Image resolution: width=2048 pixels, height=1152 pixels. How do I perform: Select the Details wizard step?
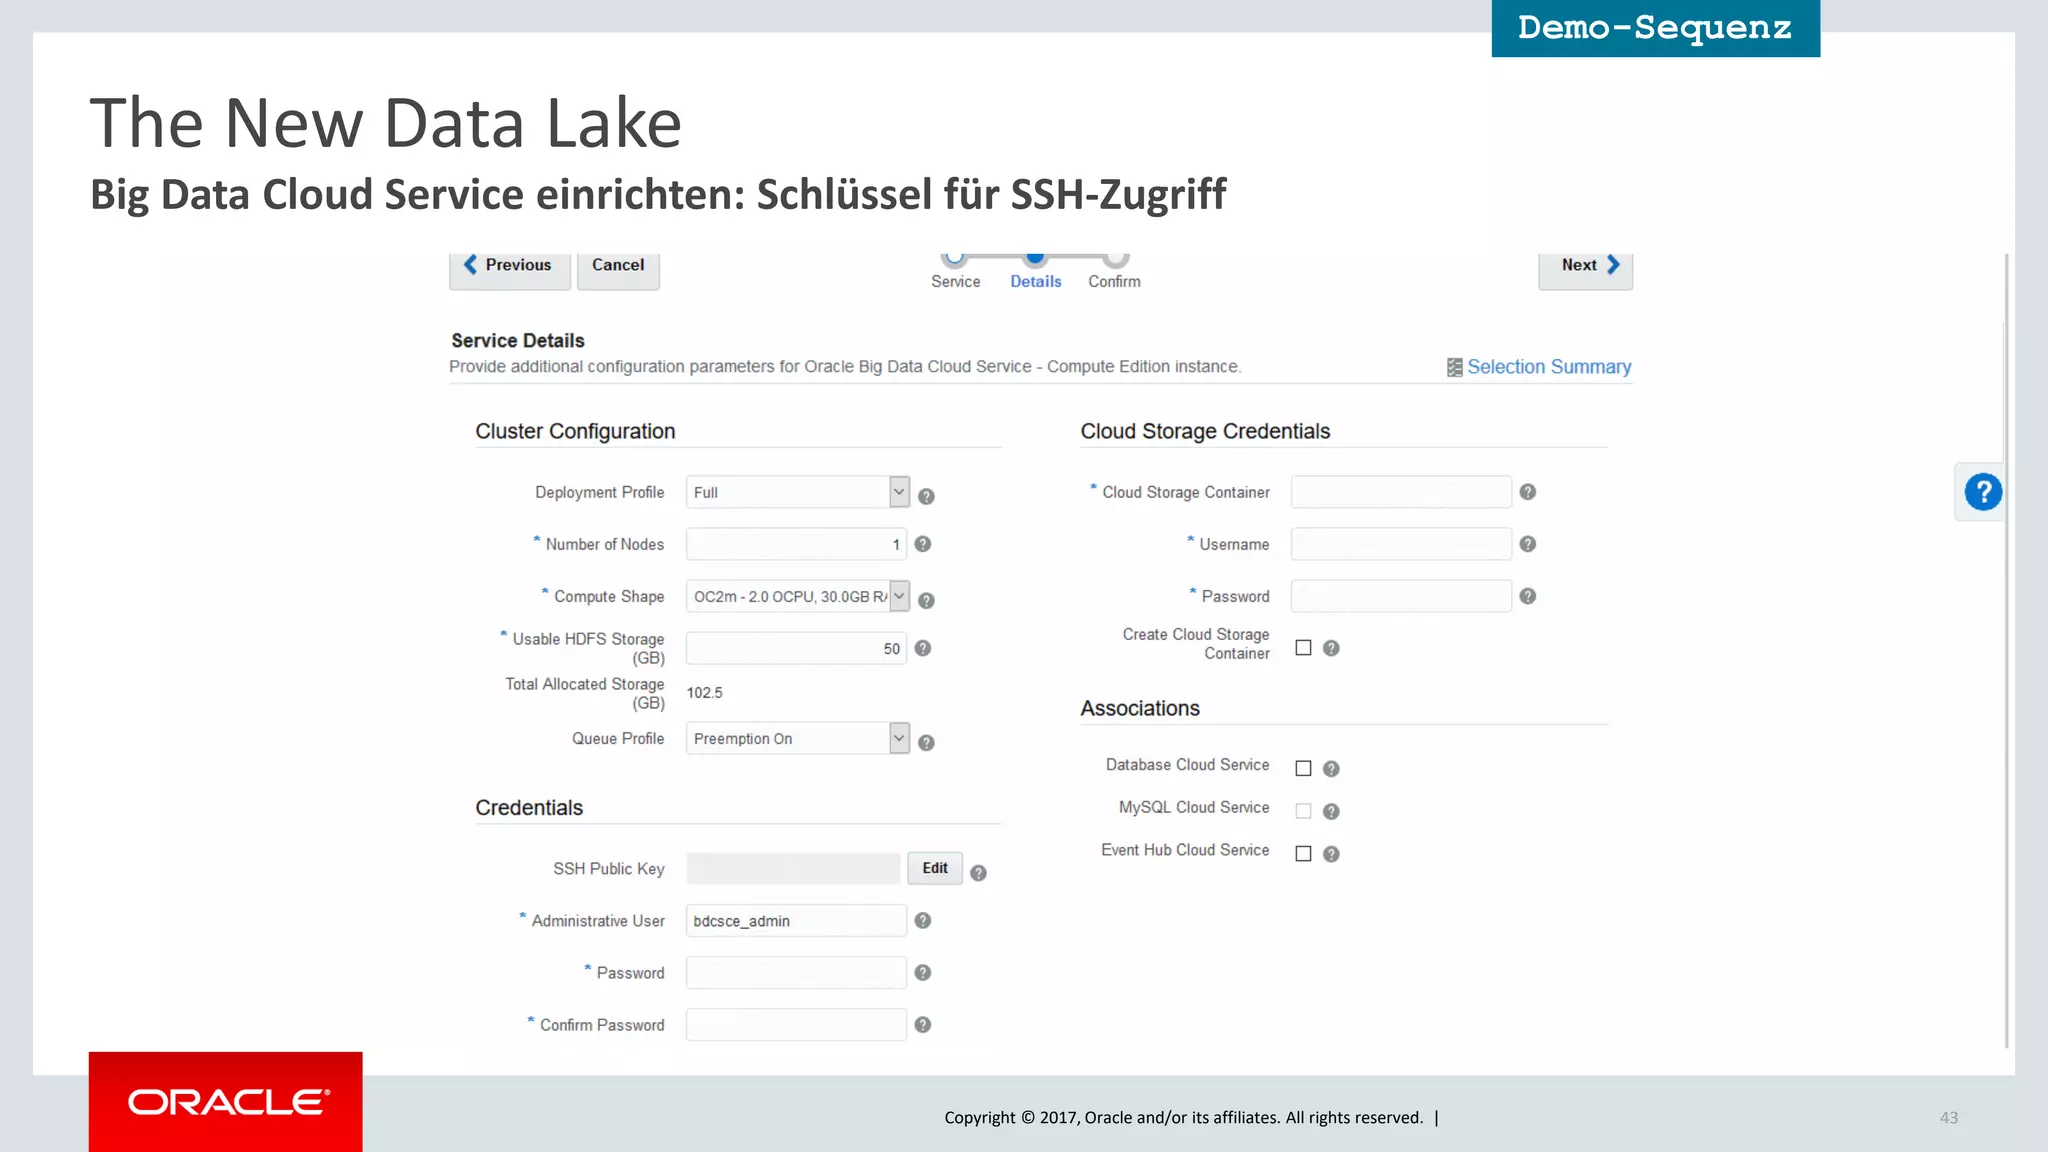pos(1035,271)
